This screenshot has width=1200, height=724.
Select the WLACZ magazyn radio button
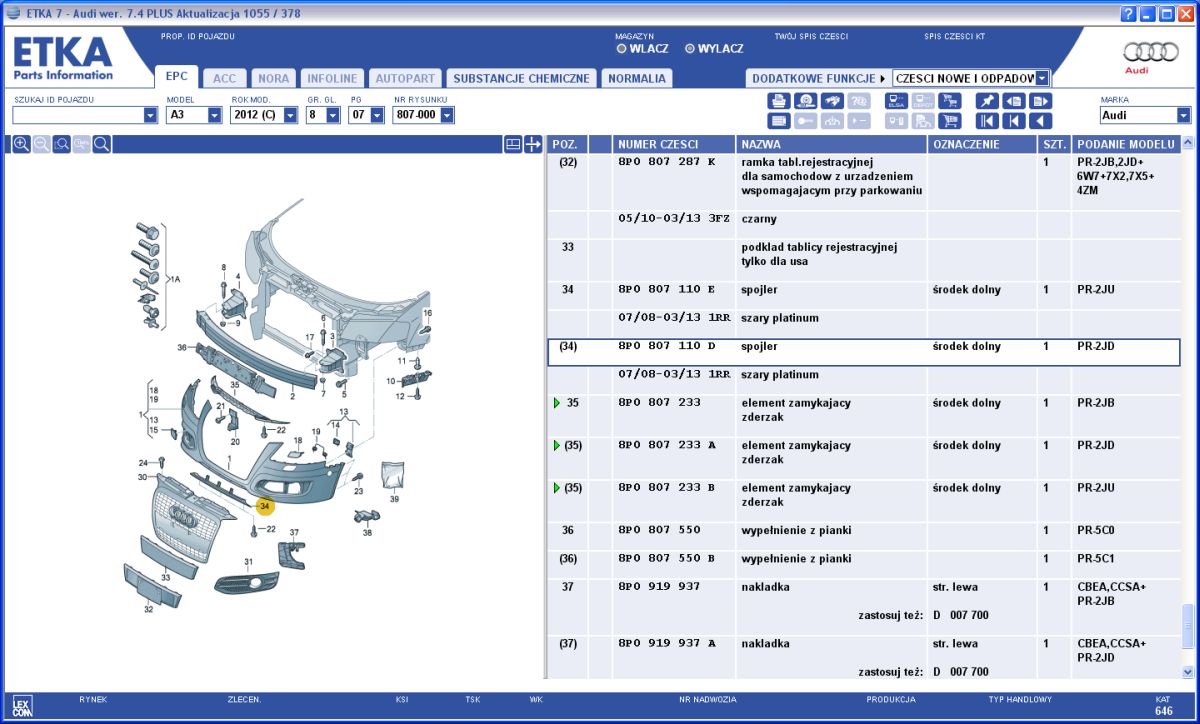(x=622, y=48)
